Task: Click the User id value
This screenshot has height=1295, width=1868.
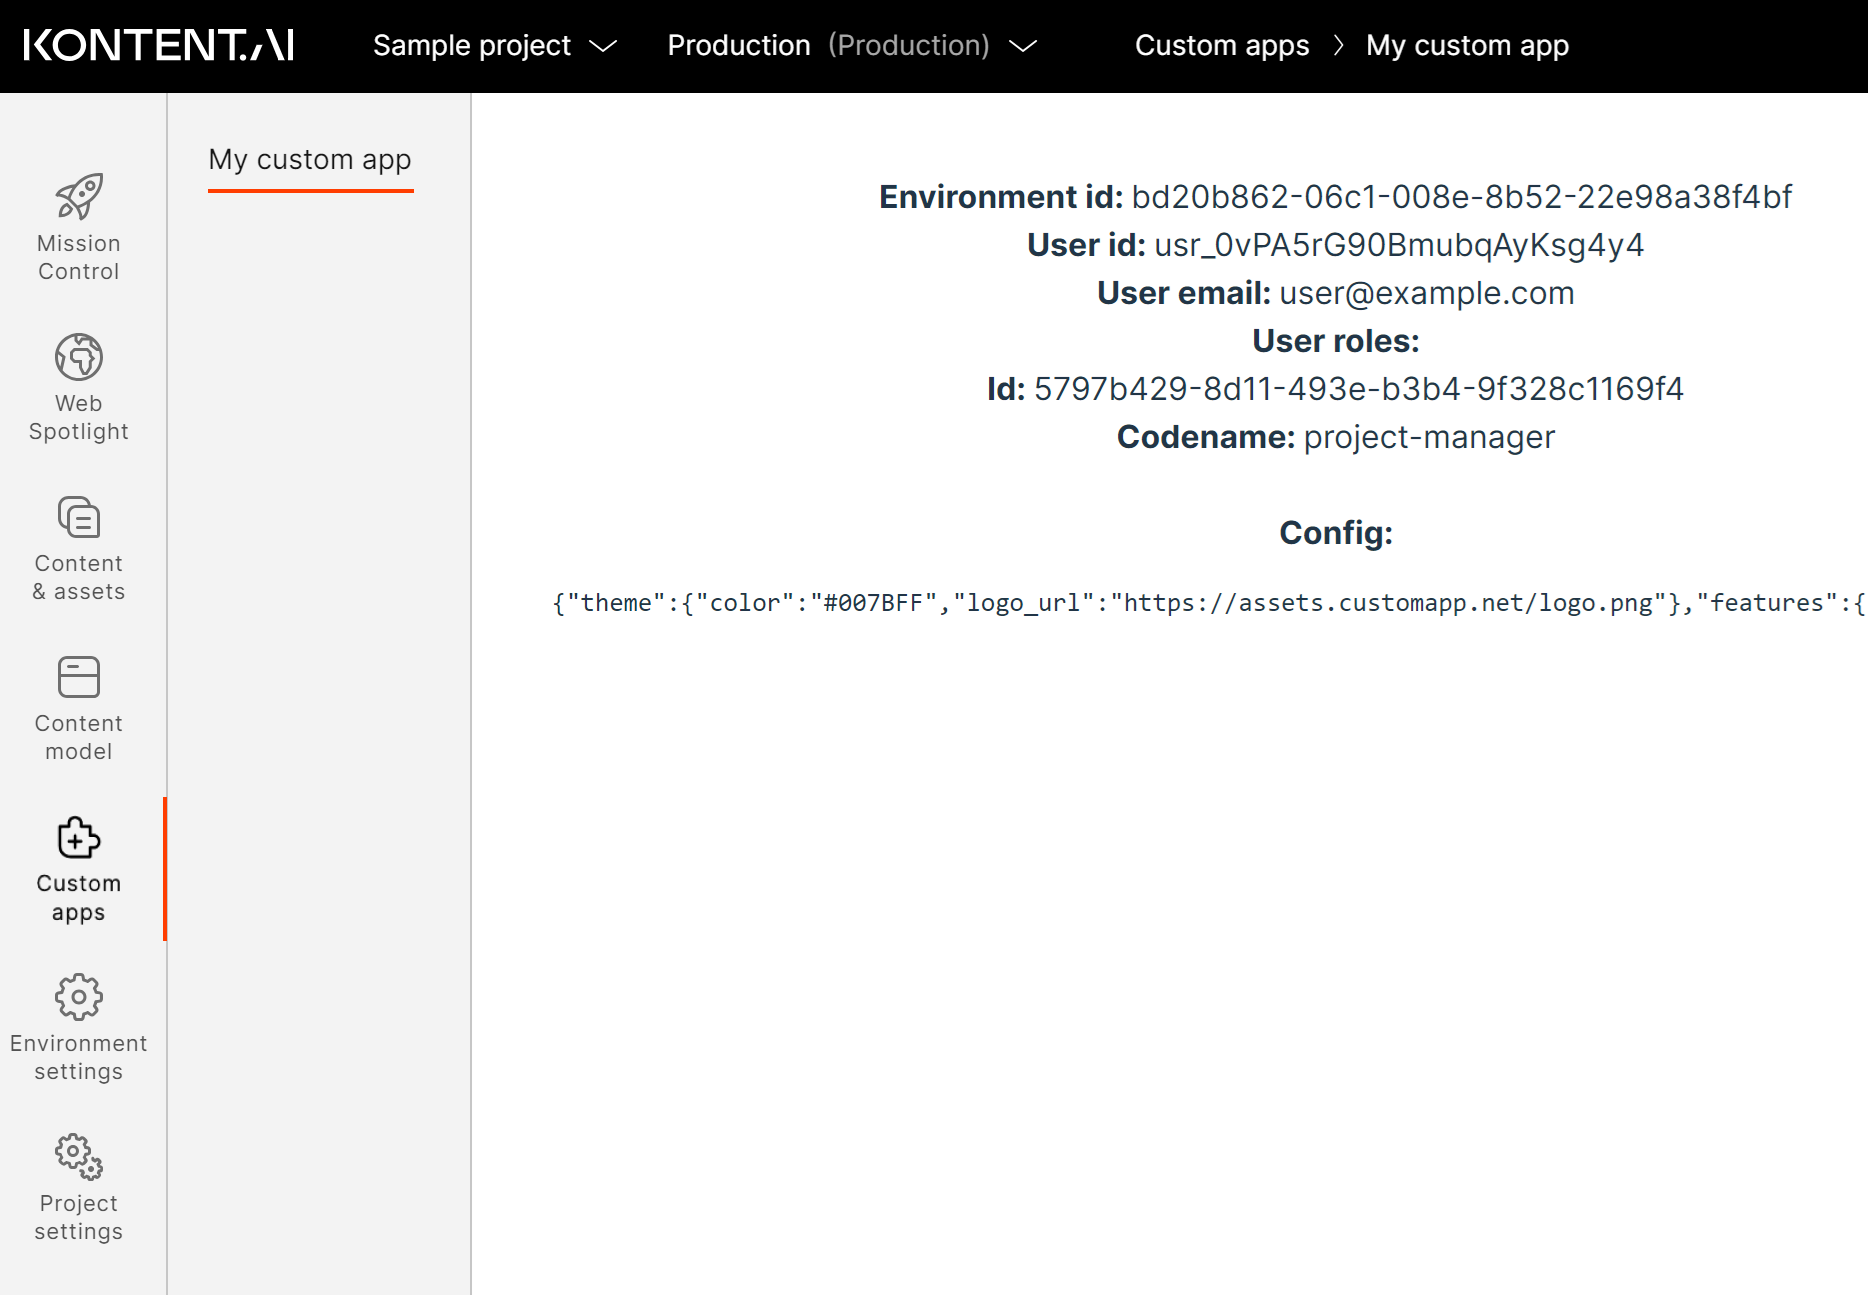Action: [x=1399, y=245]
